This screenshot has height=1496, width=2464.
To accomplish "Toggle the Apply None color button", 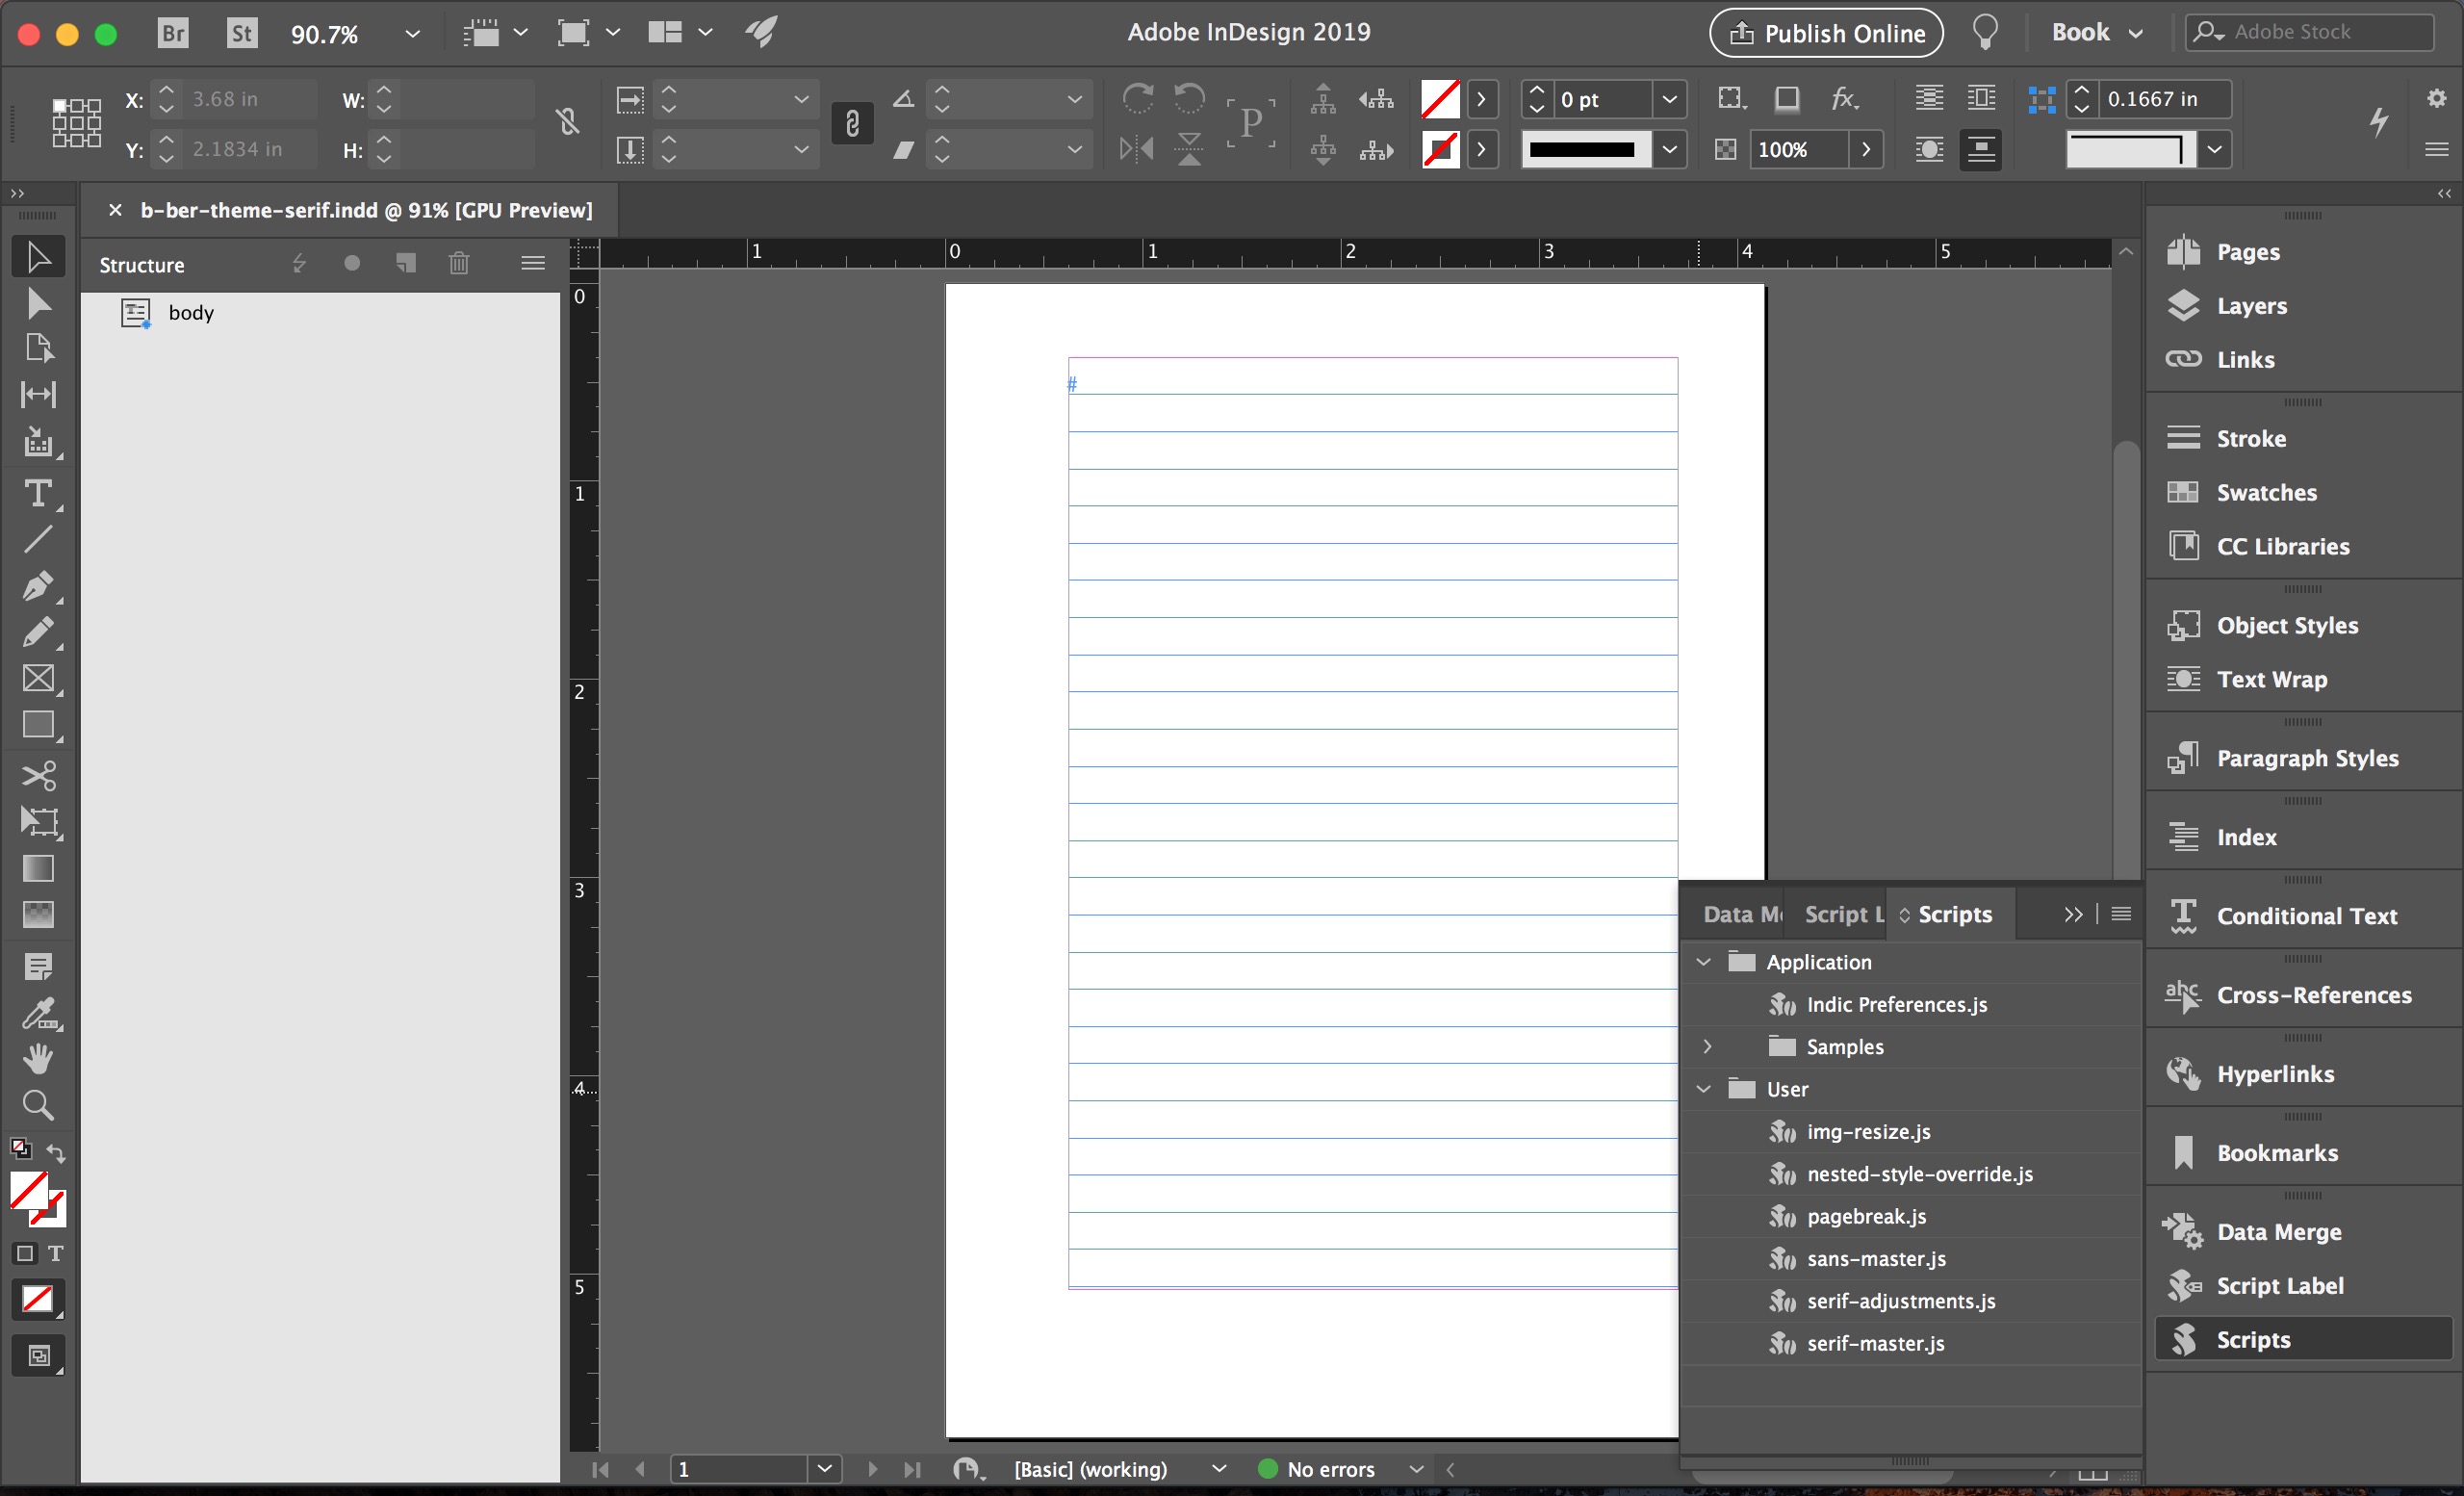I will [x=38, y=1299].
